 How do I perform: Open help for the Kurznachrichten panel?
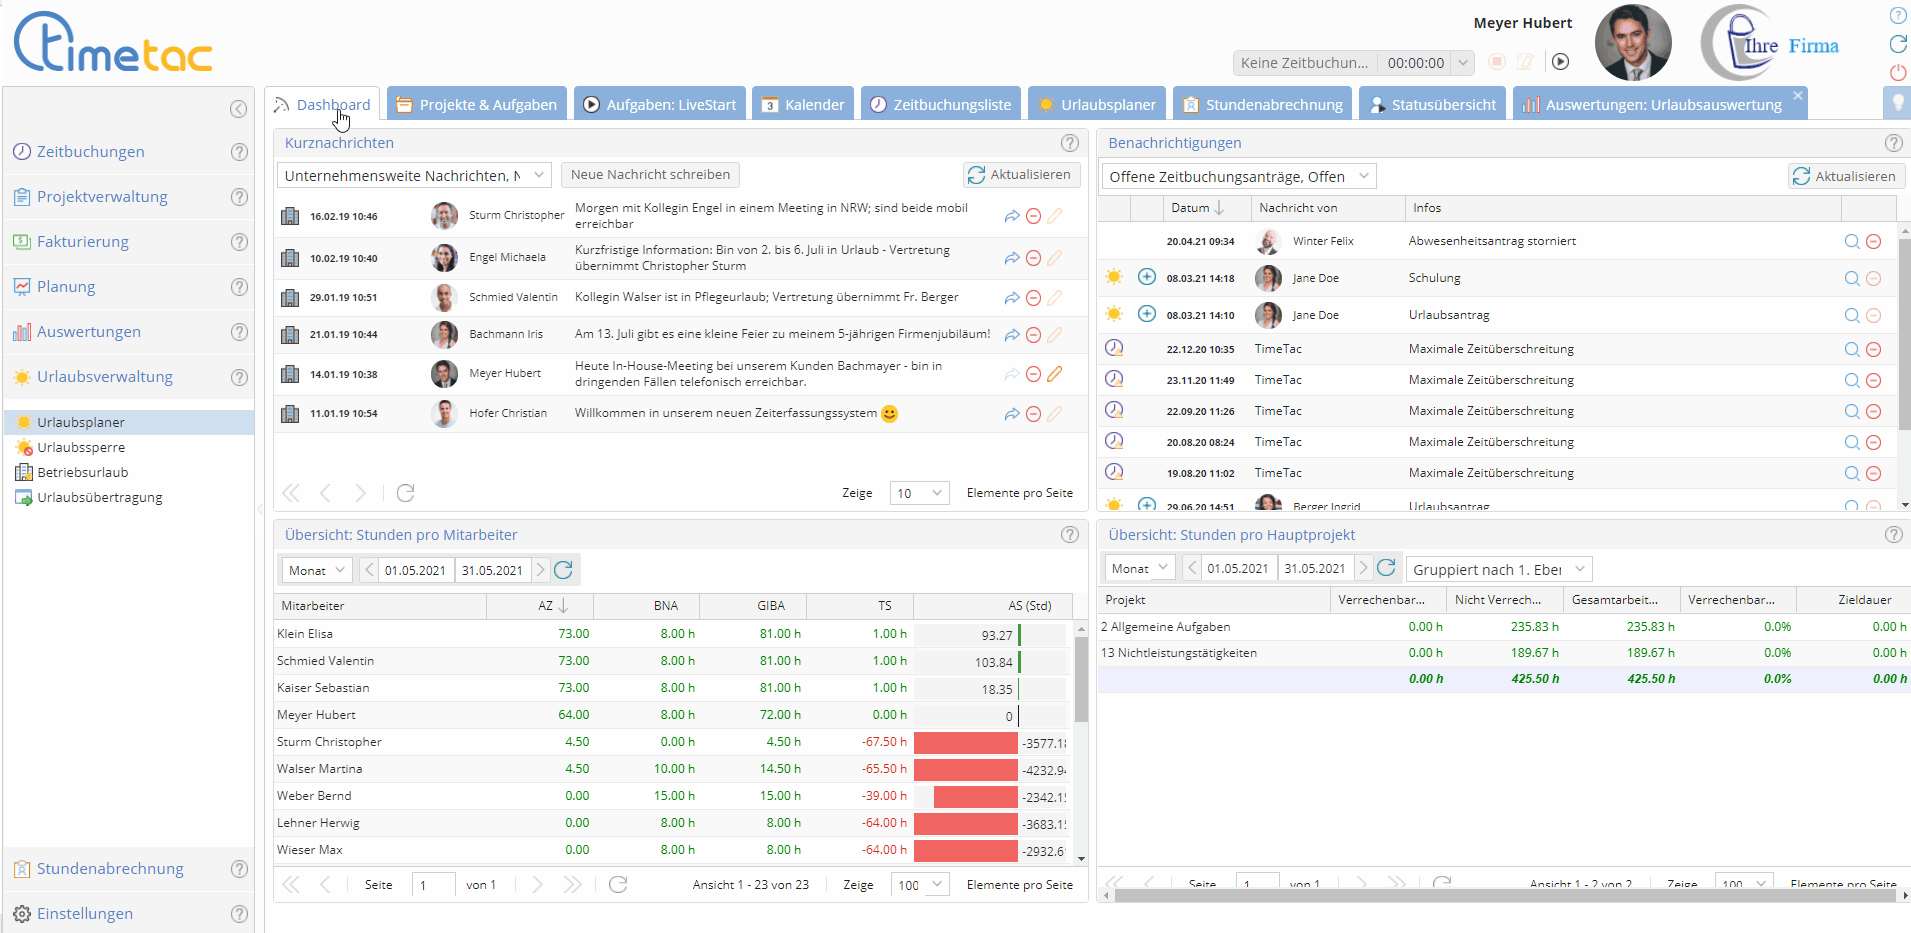(1070, 143)
